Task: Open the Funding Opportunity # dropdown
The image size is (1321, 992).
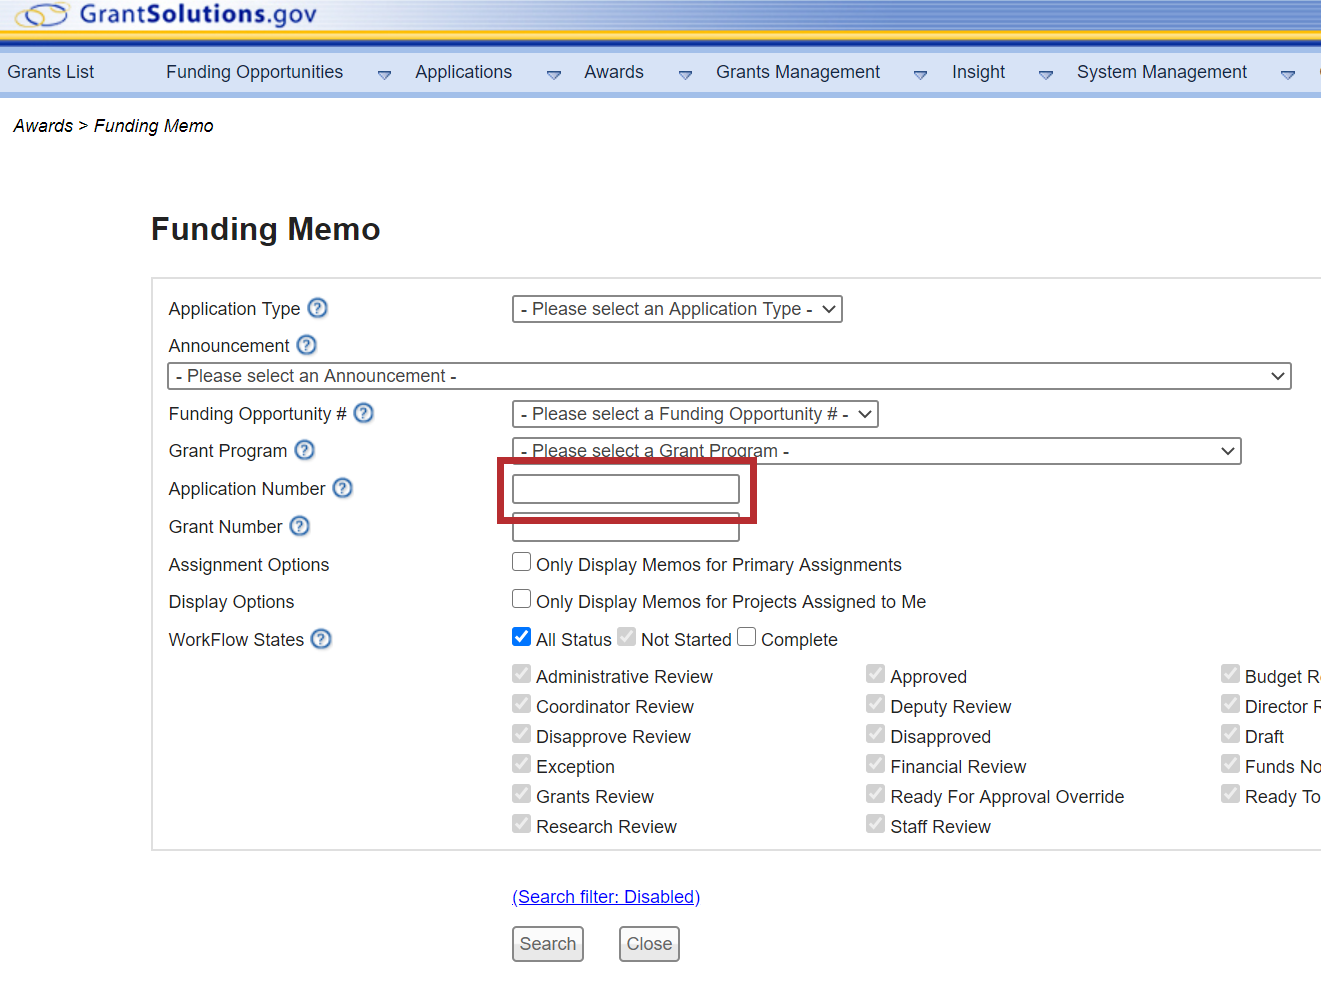Action: (695, 414)
